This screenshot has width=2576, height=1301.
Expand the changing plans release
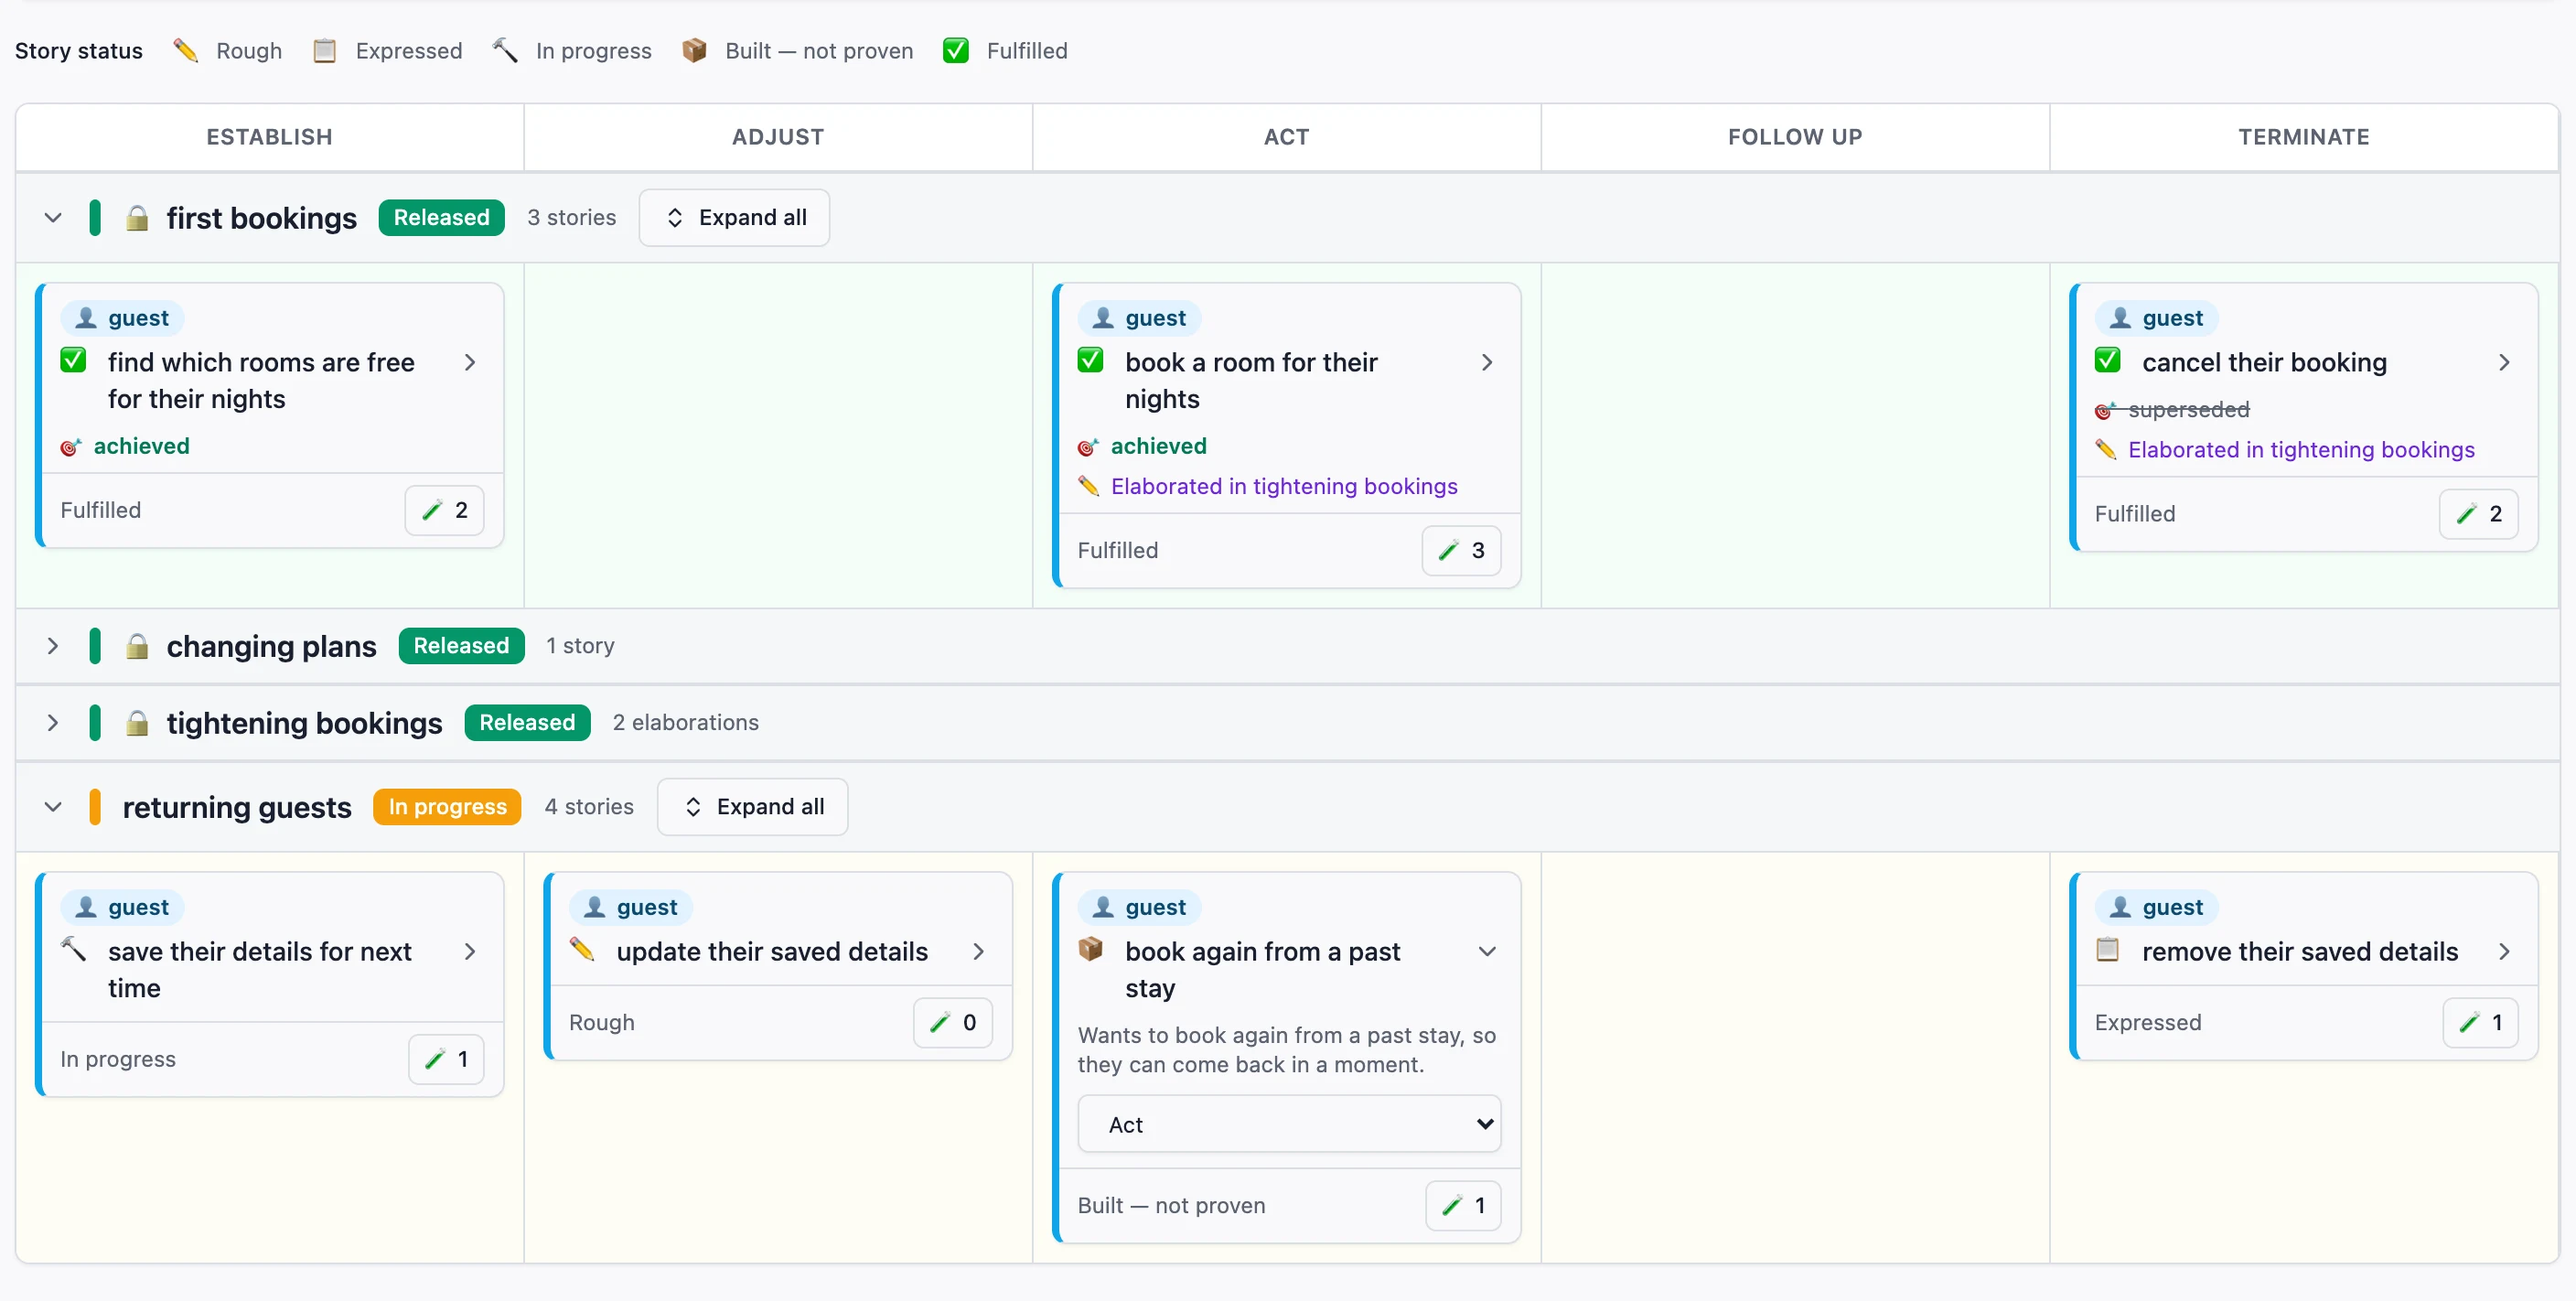tap(53, 646)
